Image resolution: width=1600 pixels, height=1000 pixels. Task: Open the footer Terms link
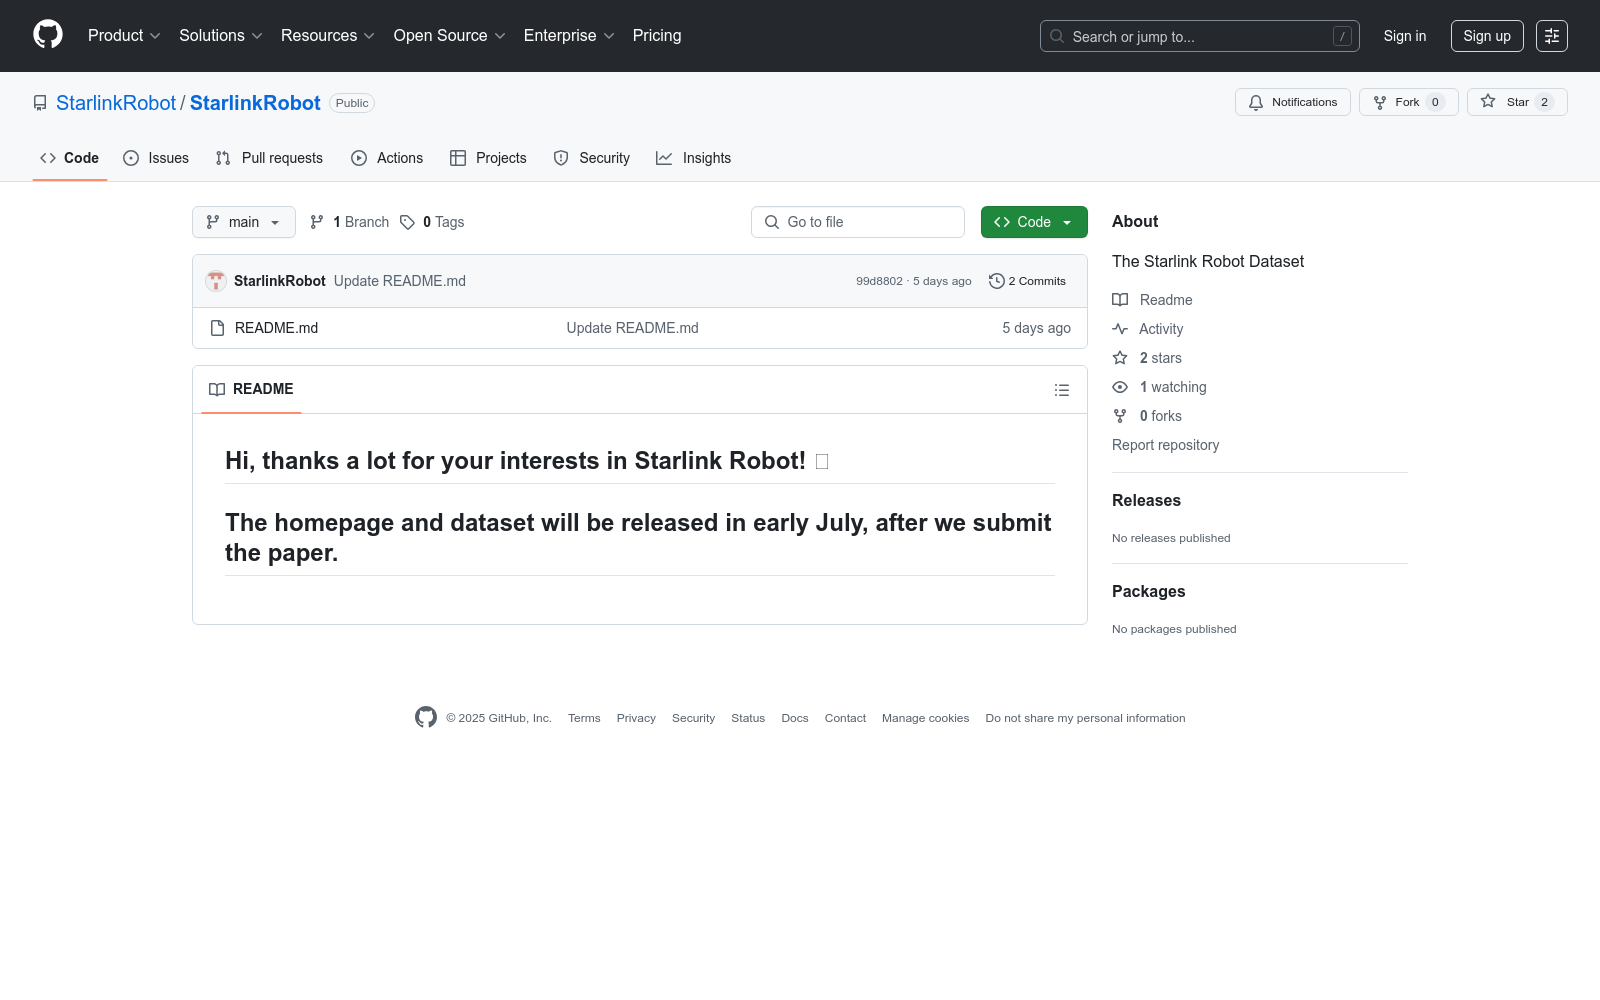pyautogui.click(x=584, y=718)
